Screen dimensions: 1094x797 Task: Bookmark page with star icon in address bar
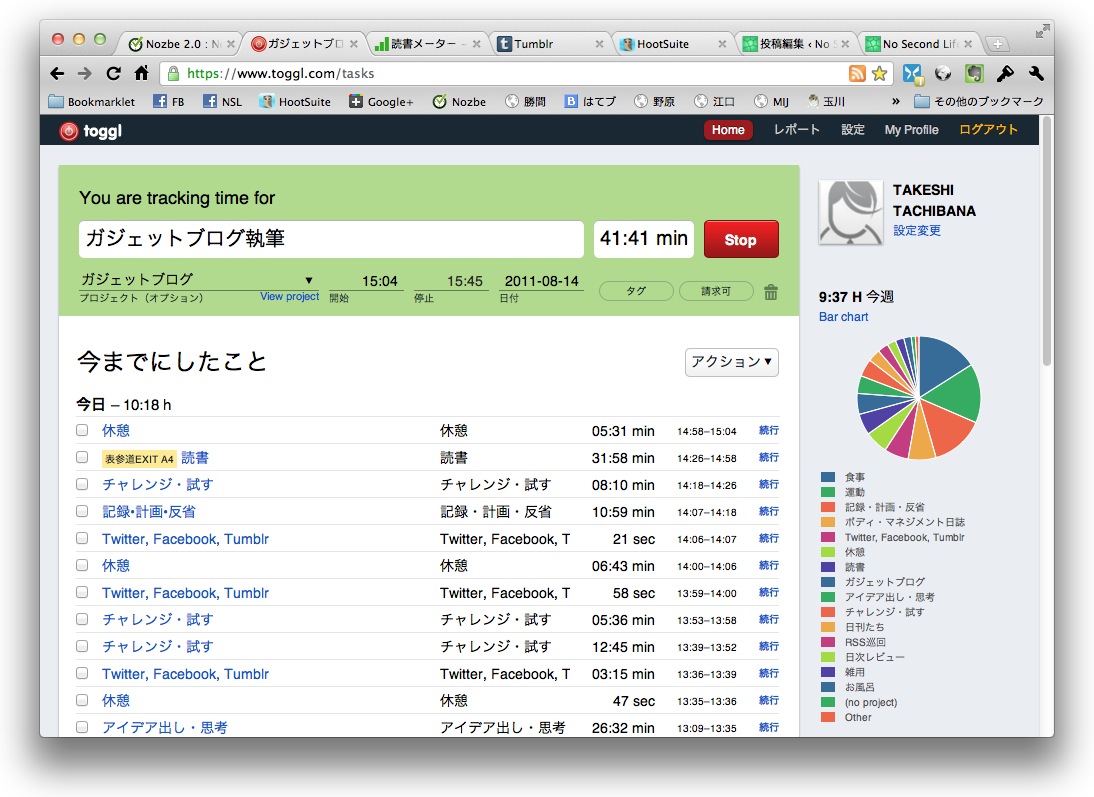click(x=879, y=73)
